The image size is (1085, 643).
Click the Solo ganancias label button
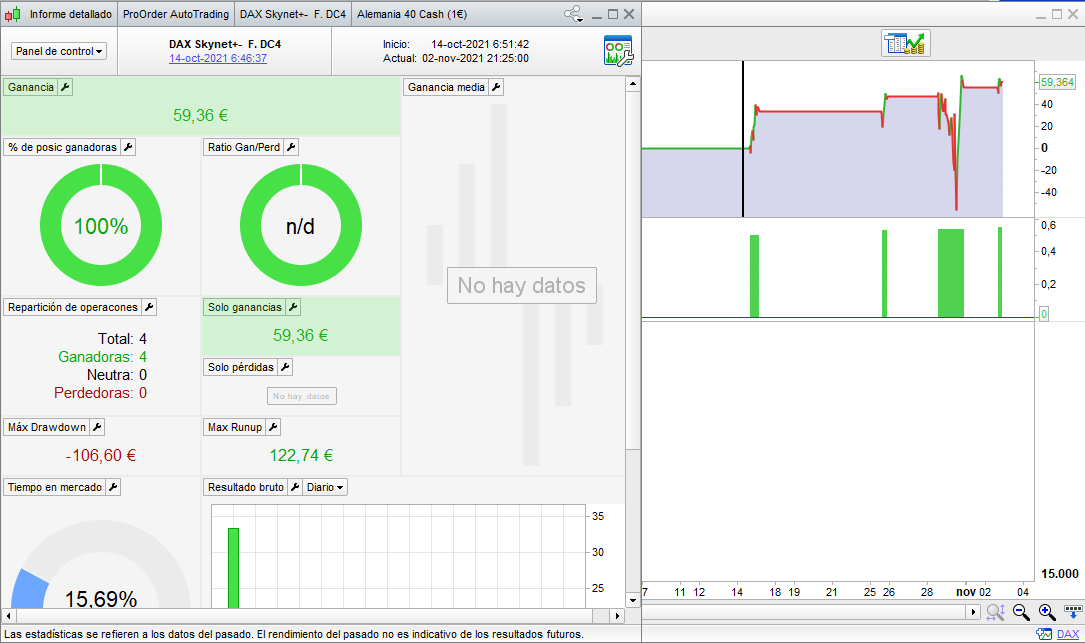(245, 307)
